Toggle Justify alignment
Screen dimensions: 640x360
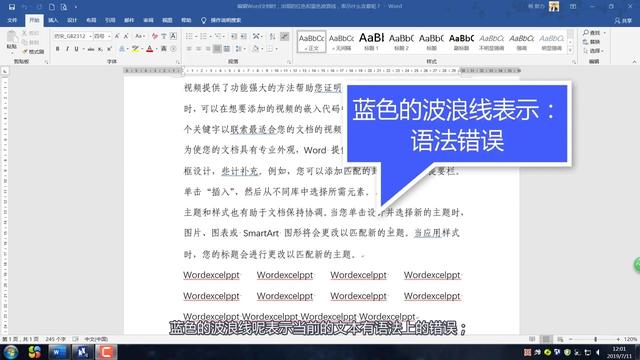(x=217, y=49)
